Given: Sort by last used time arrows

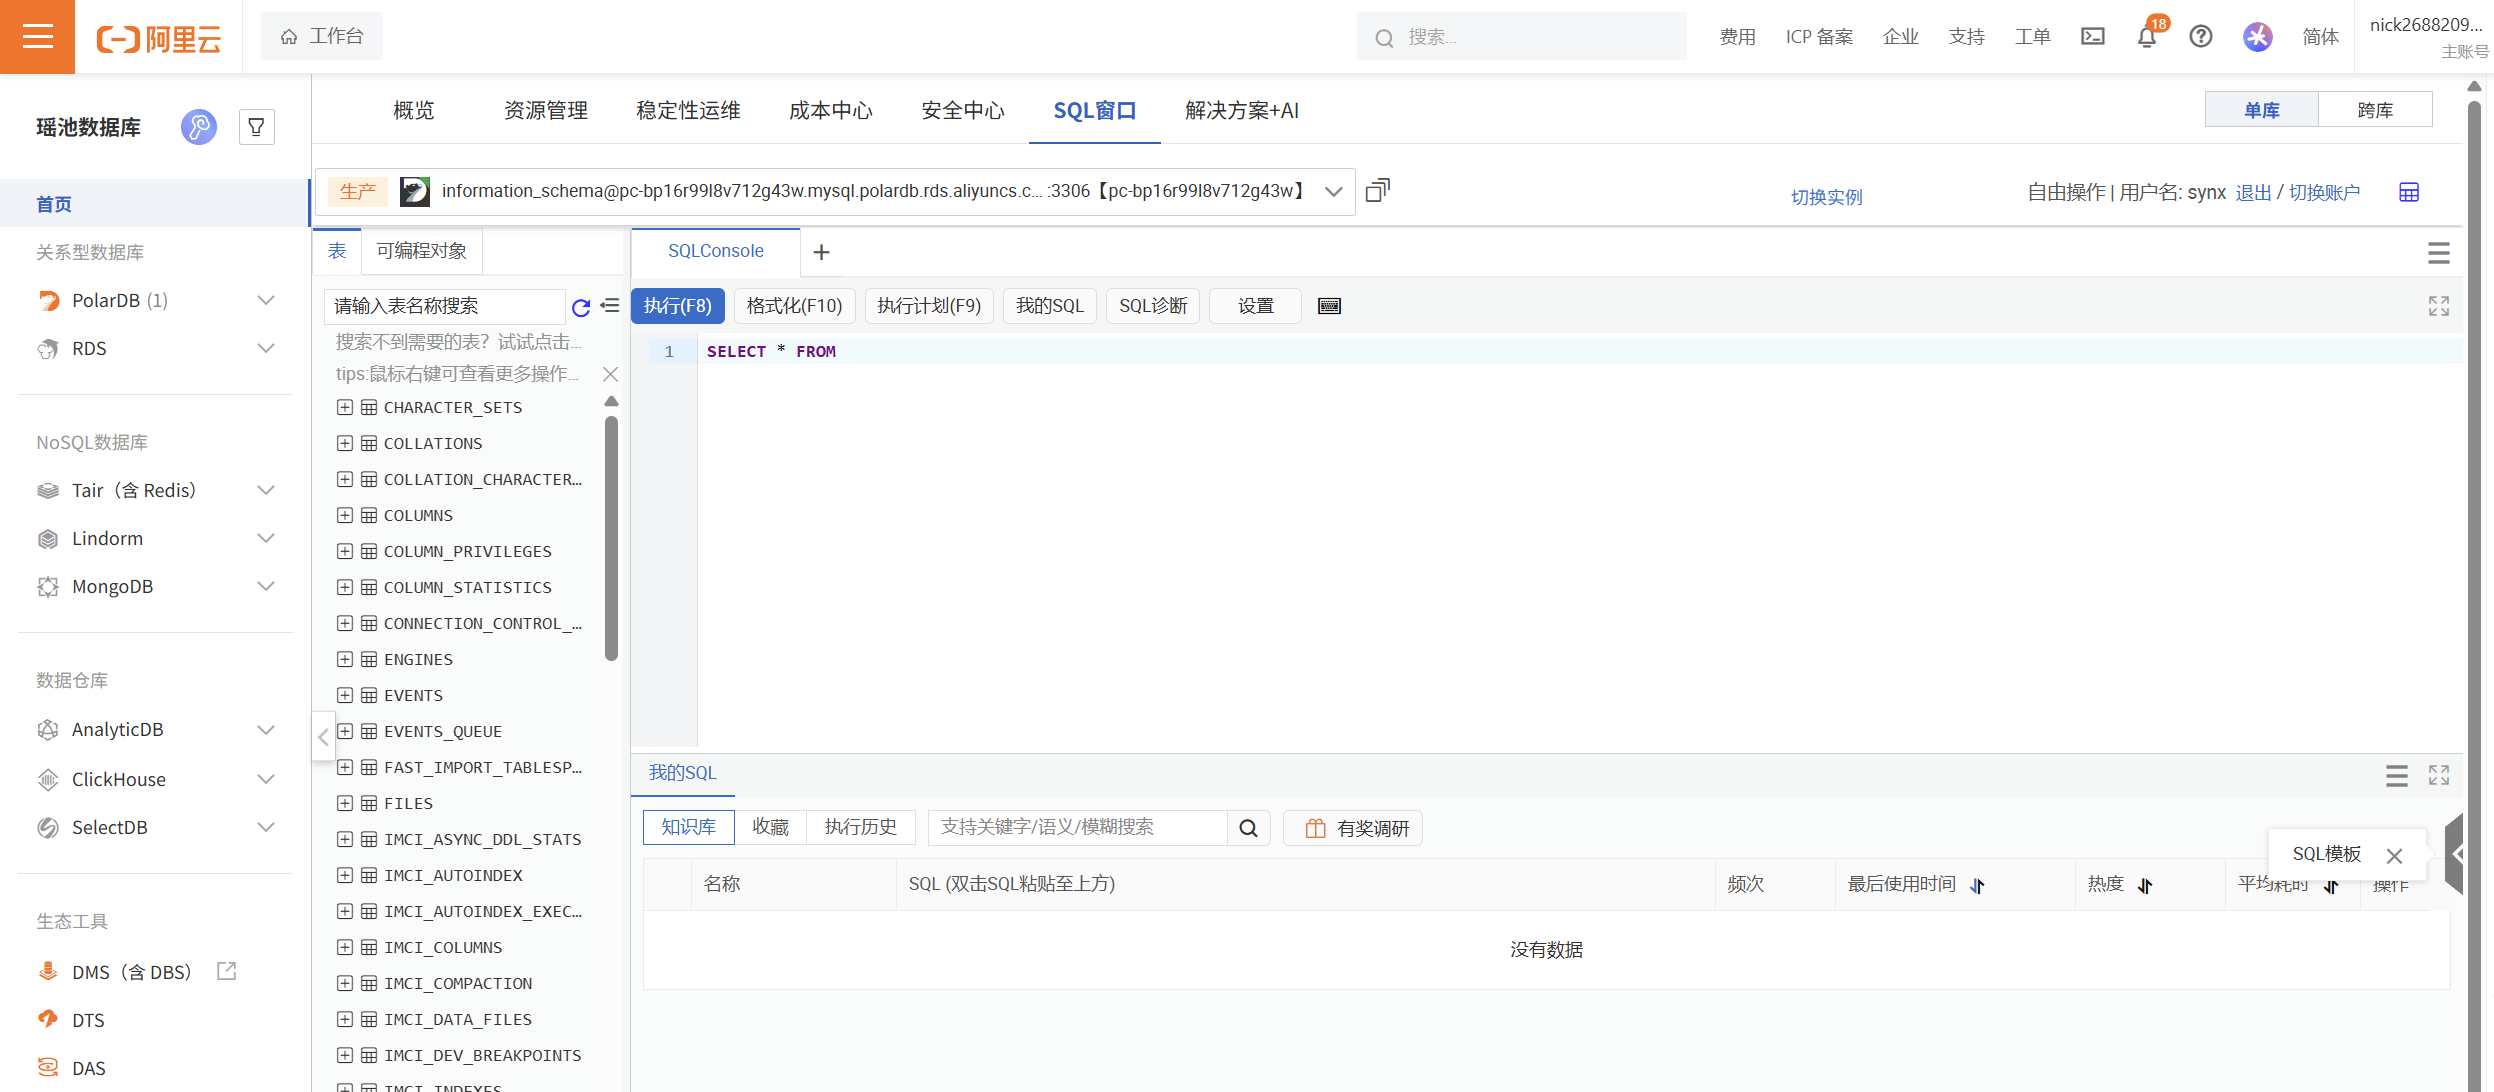Looking at the screenshot, I should pyautogui.click(x=1977, y=886).
